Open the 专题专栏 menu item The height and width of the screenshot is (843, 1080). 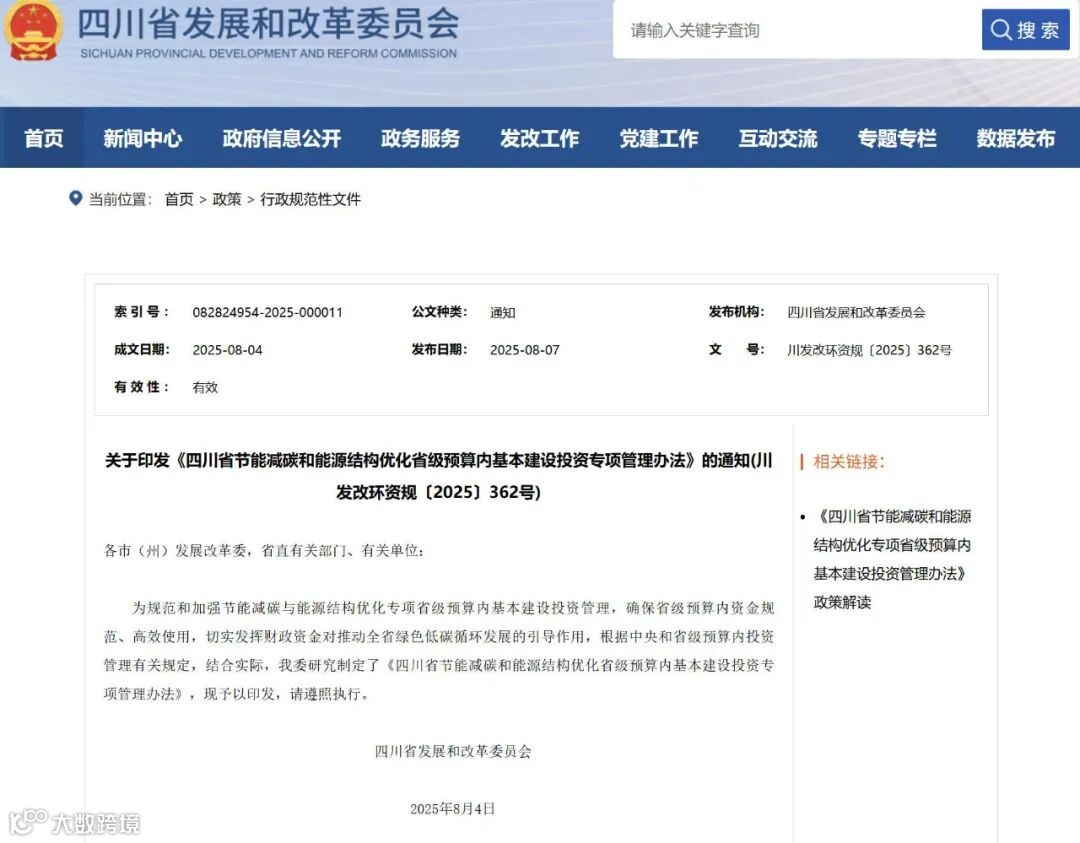click(x=897, y=138)
